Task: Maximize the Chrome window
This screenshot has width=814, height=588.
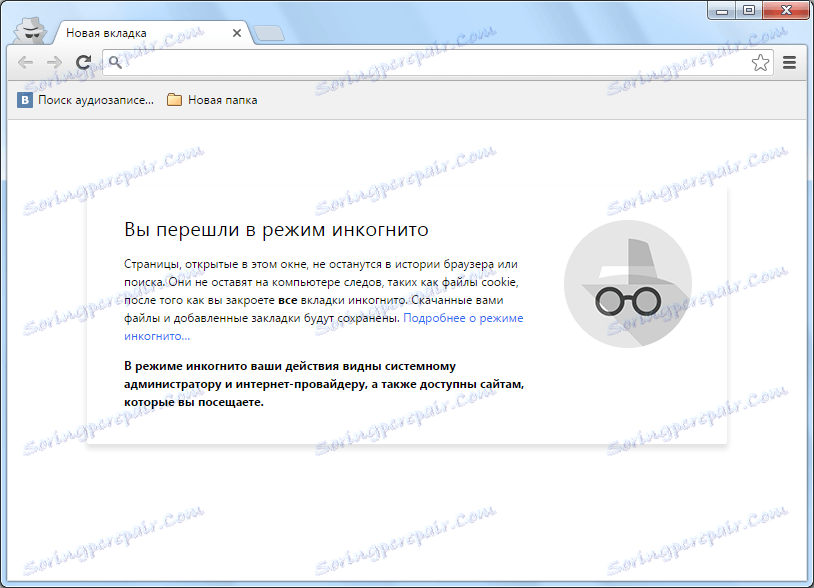Action: click(749, 10)
